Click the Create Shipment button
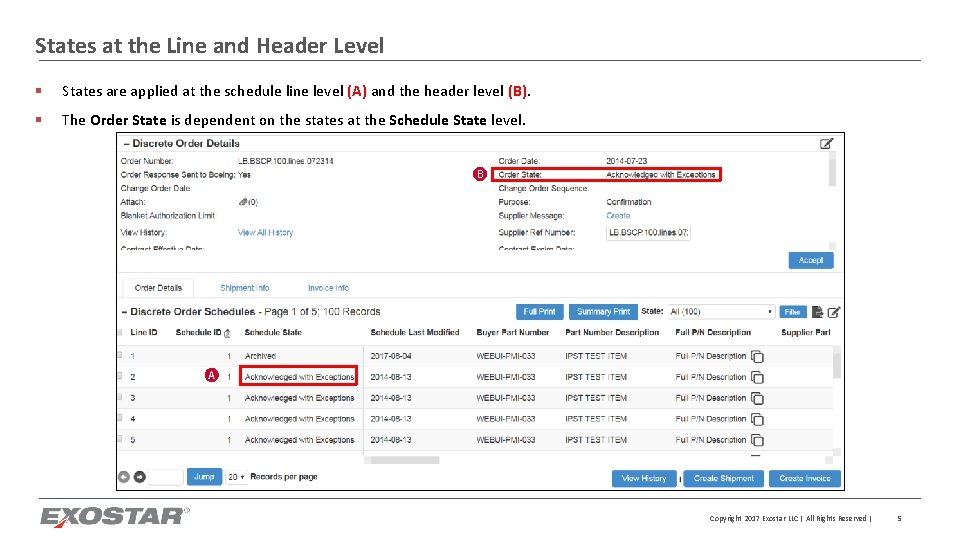960x540 pixels. 724,478
